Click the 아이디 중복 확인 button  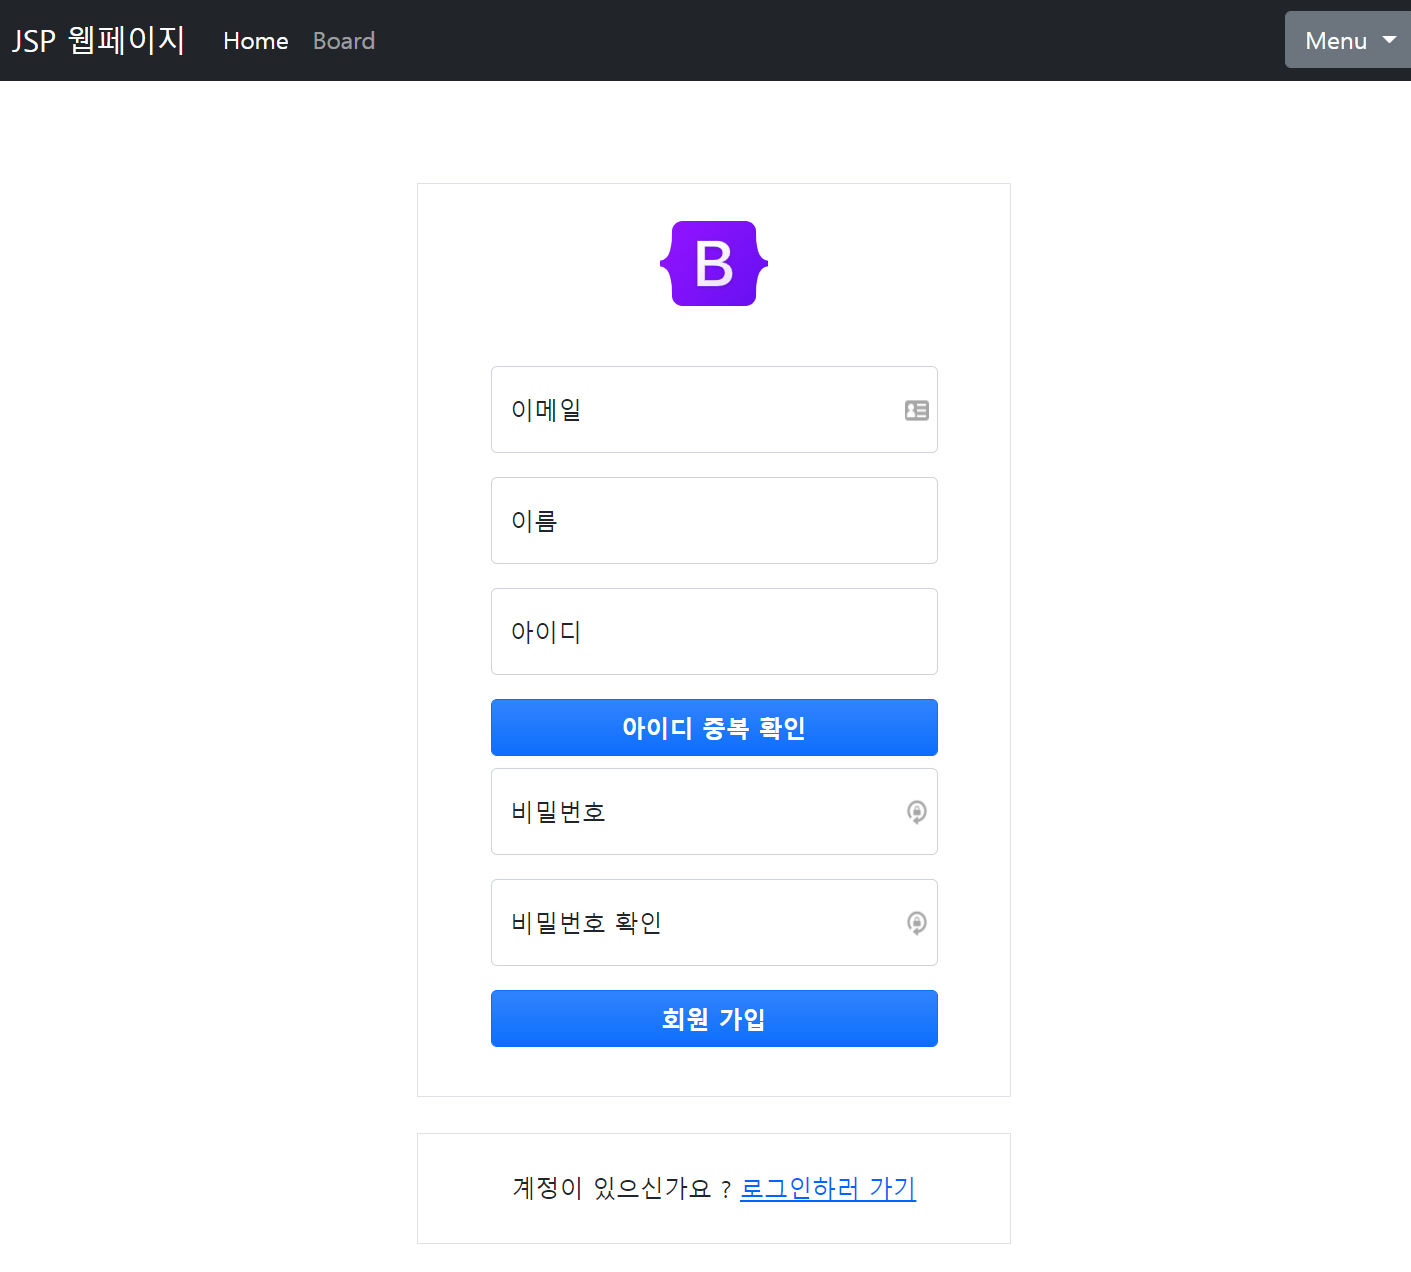(714, 727)
